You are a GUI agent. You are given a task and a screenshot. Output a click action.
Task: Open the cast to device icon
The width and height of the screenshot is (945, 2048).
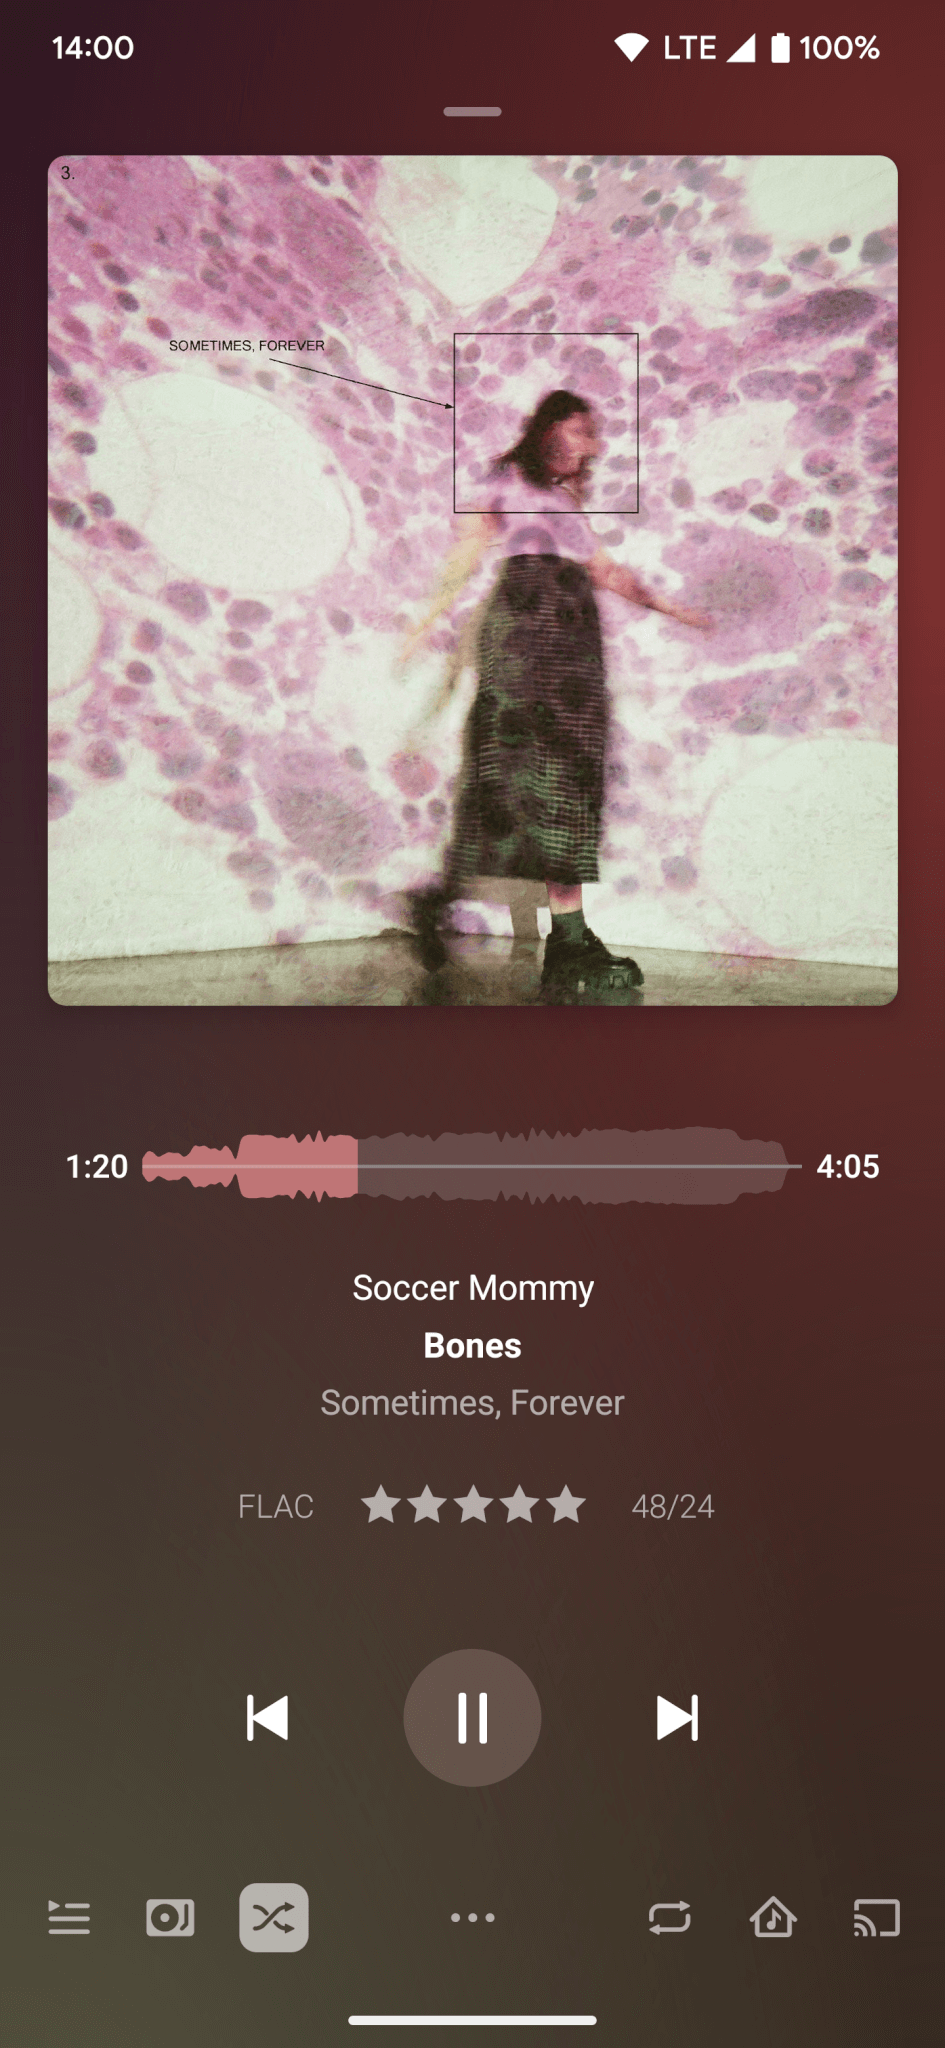876,1917
